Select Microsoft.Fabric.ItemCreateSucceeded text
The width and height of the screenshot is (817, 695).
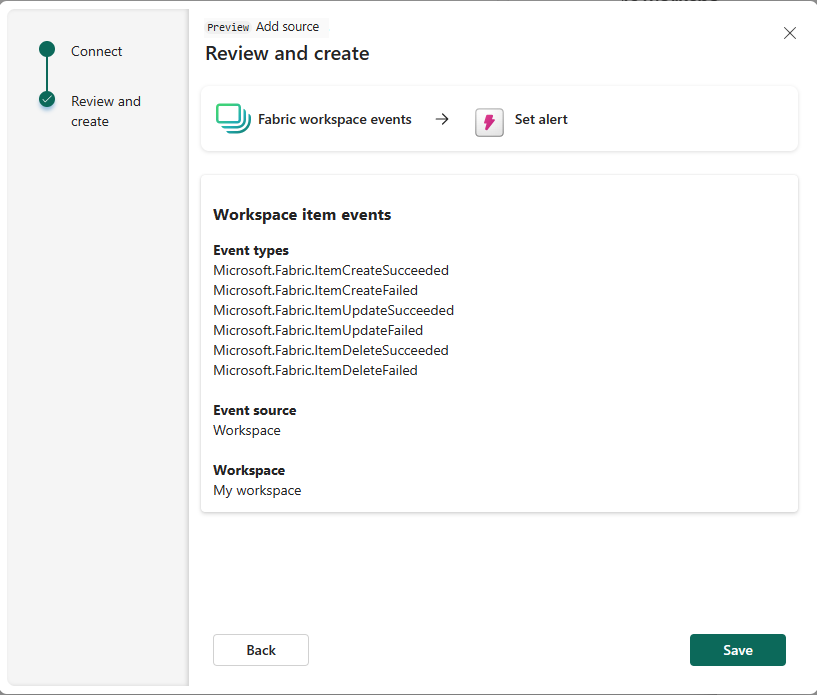coord(331,270)
